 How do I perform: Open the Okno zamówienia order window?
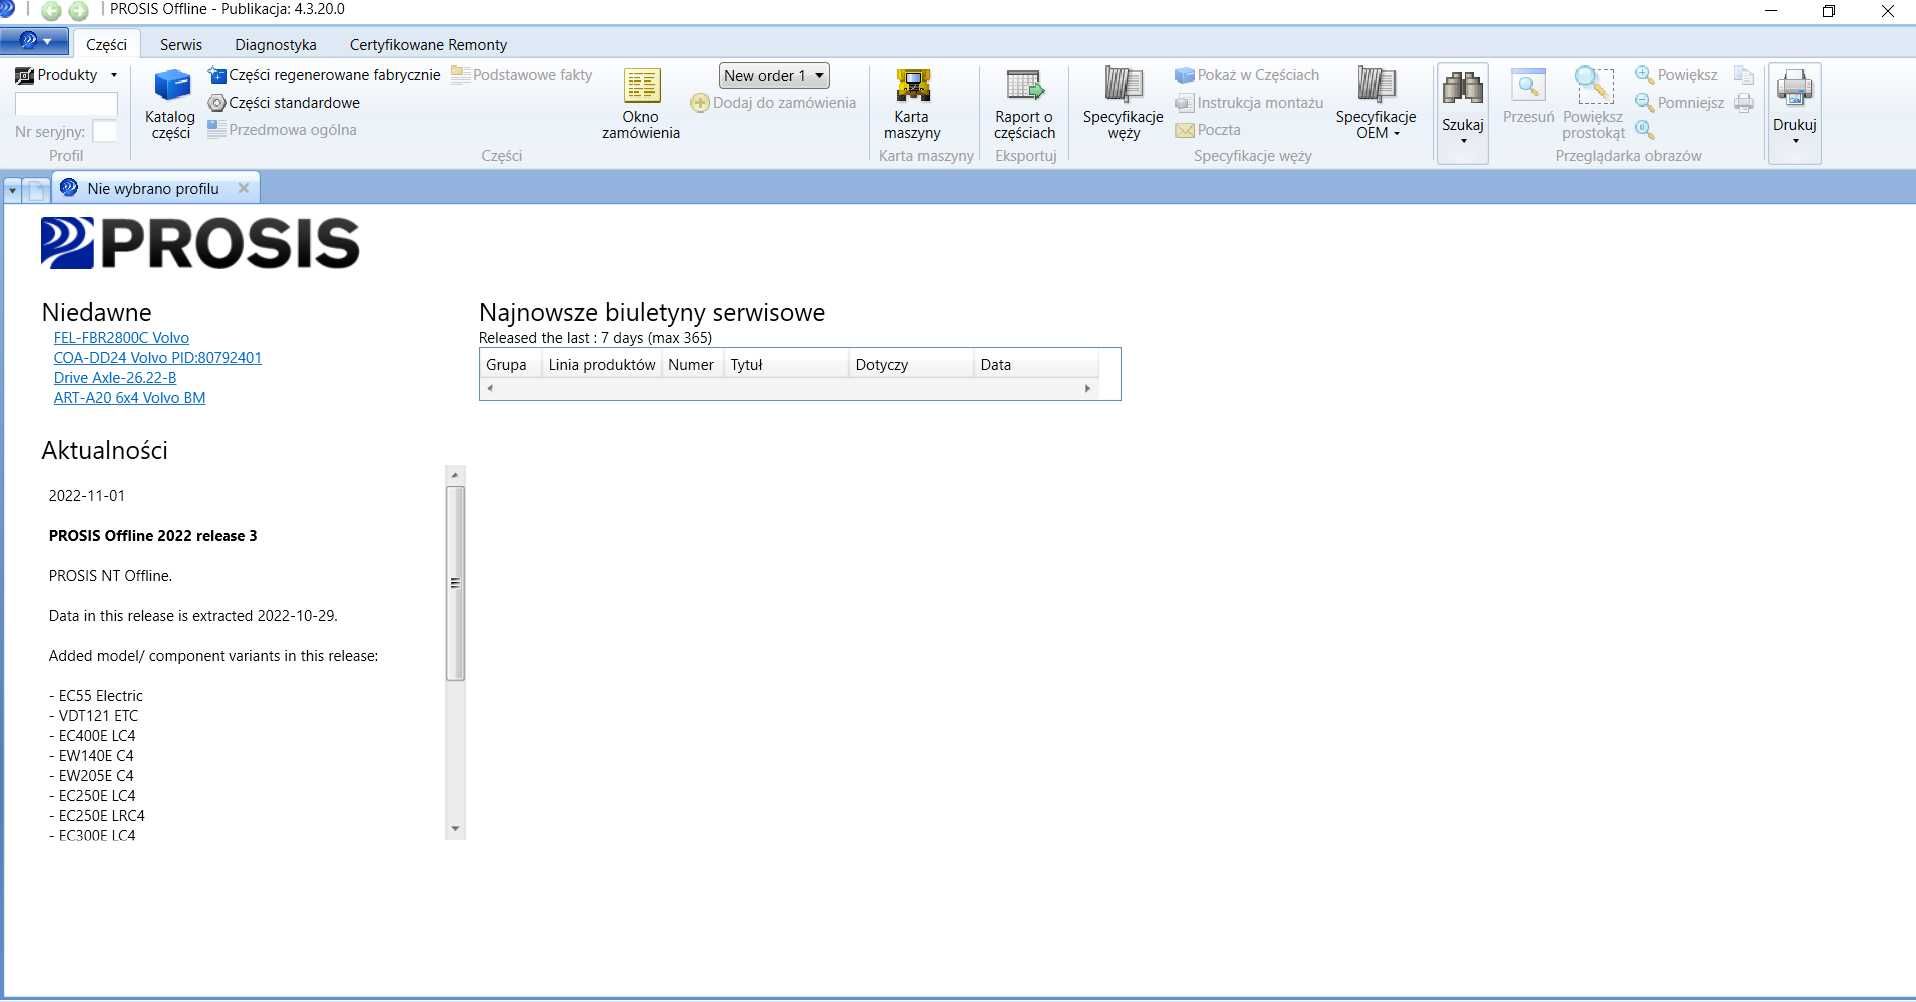click(x=641, y=105)
